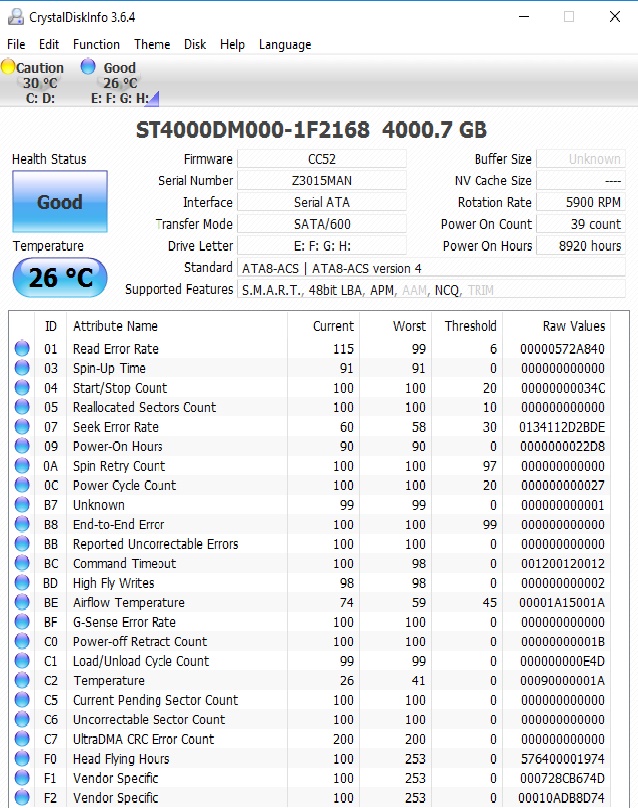Click the Buffer Size Unknown field
The width and height of the screenshot is (638, 808).
click(581, 159)
